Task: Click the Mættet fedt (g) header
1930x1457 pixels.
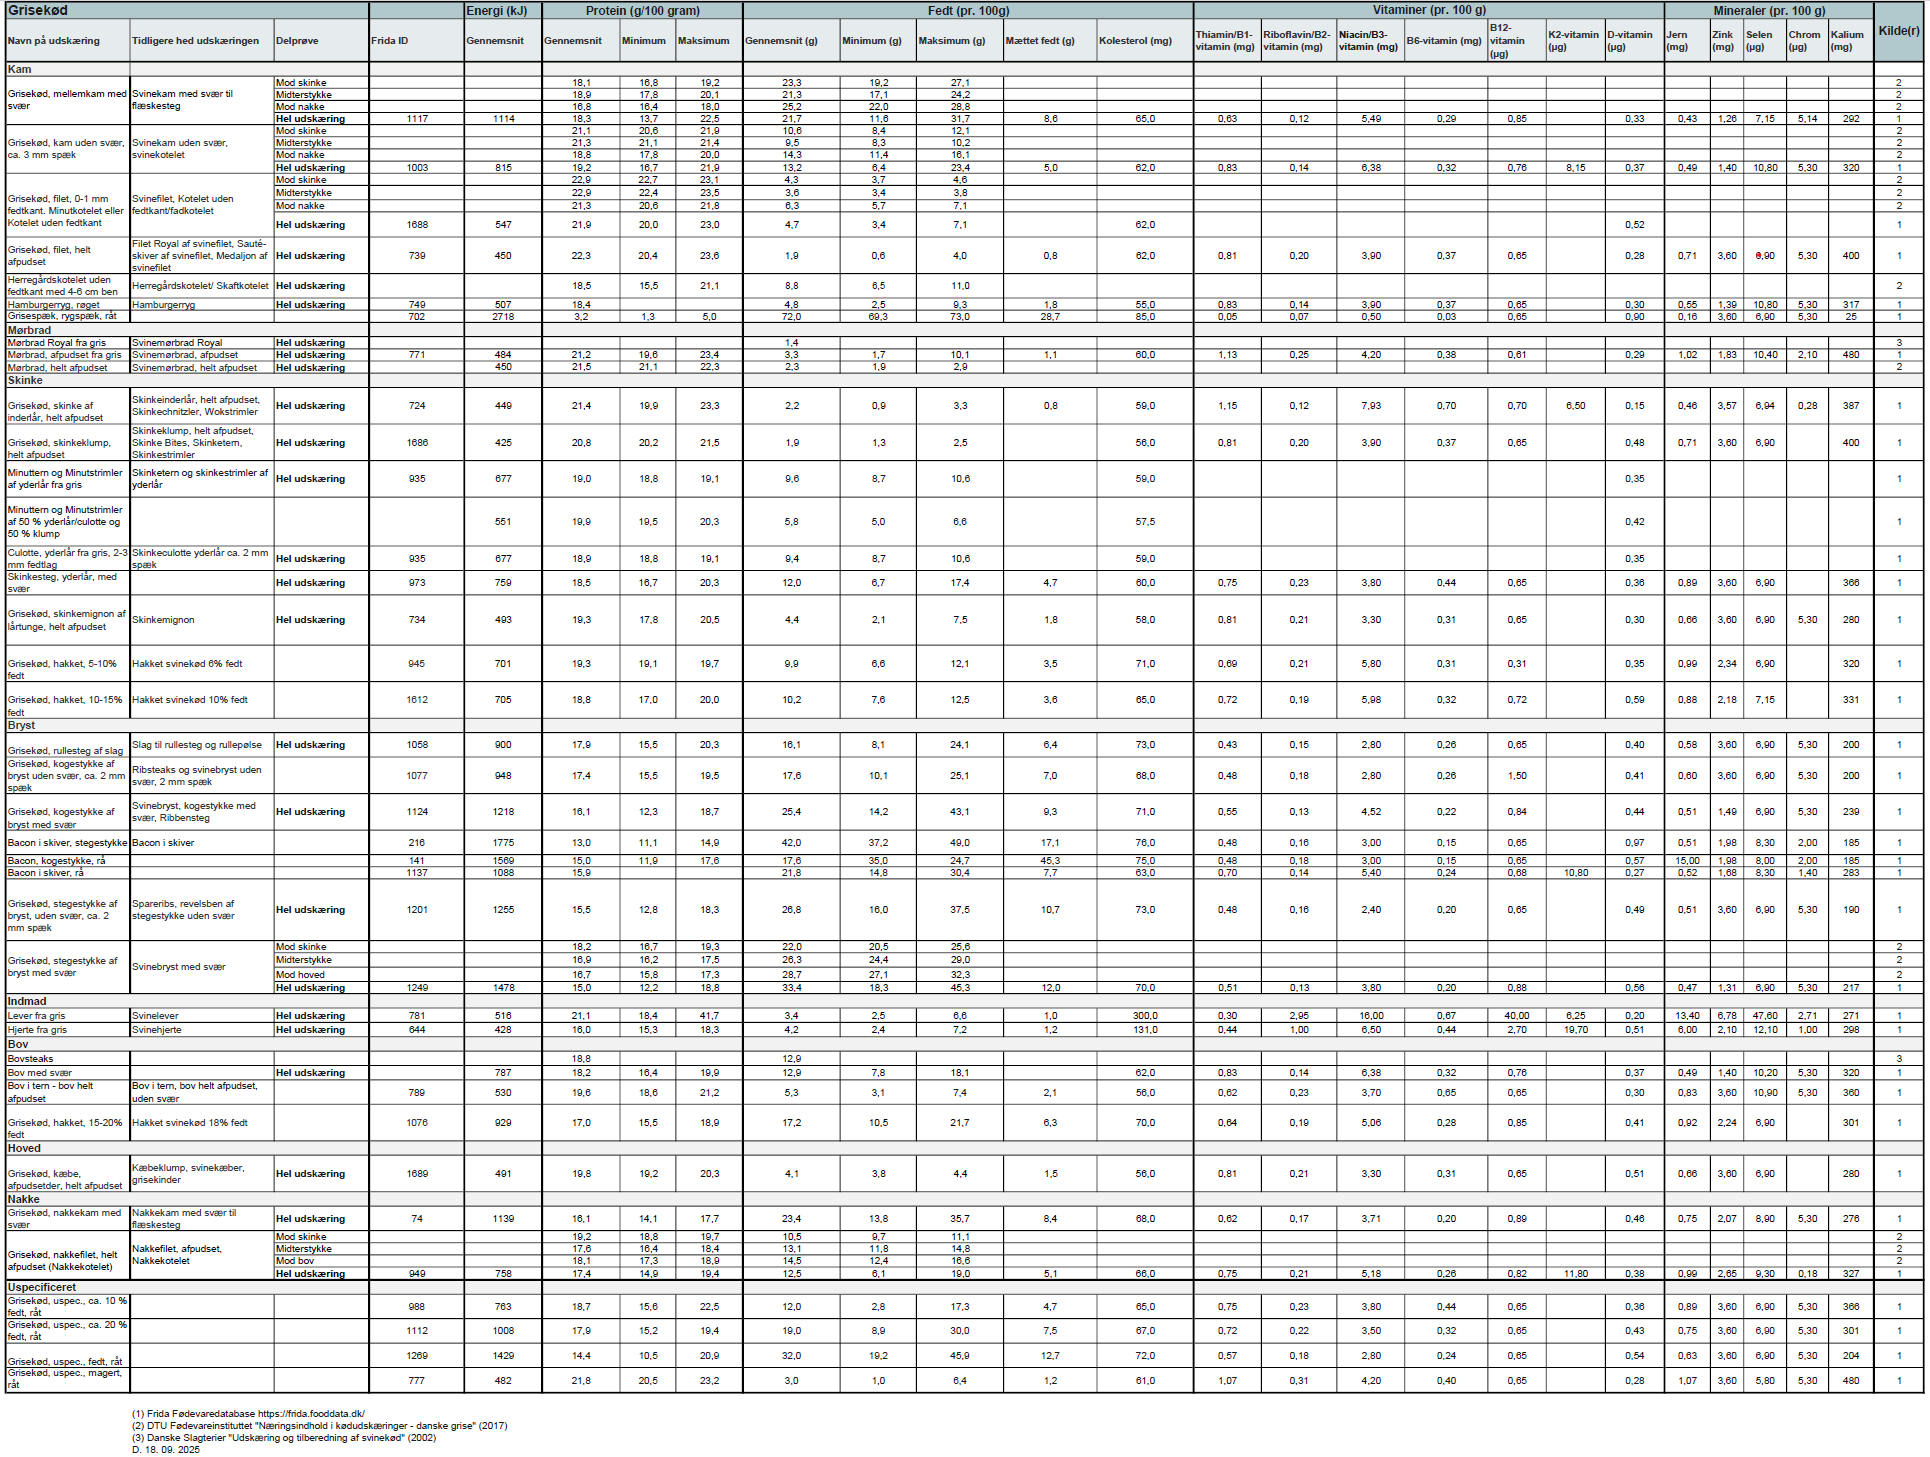Action: tap(1040, 41)
